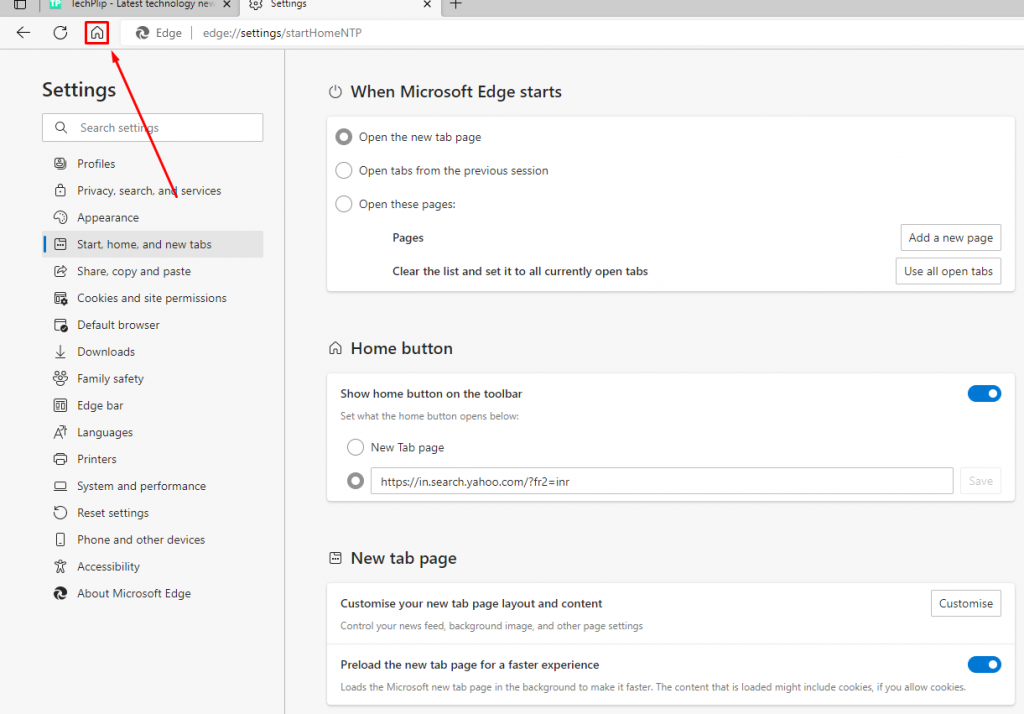Viewport: 1024px width, 714px height.
Task: Open Cookies and site permissions settings
Action: [x=153, y=298]
